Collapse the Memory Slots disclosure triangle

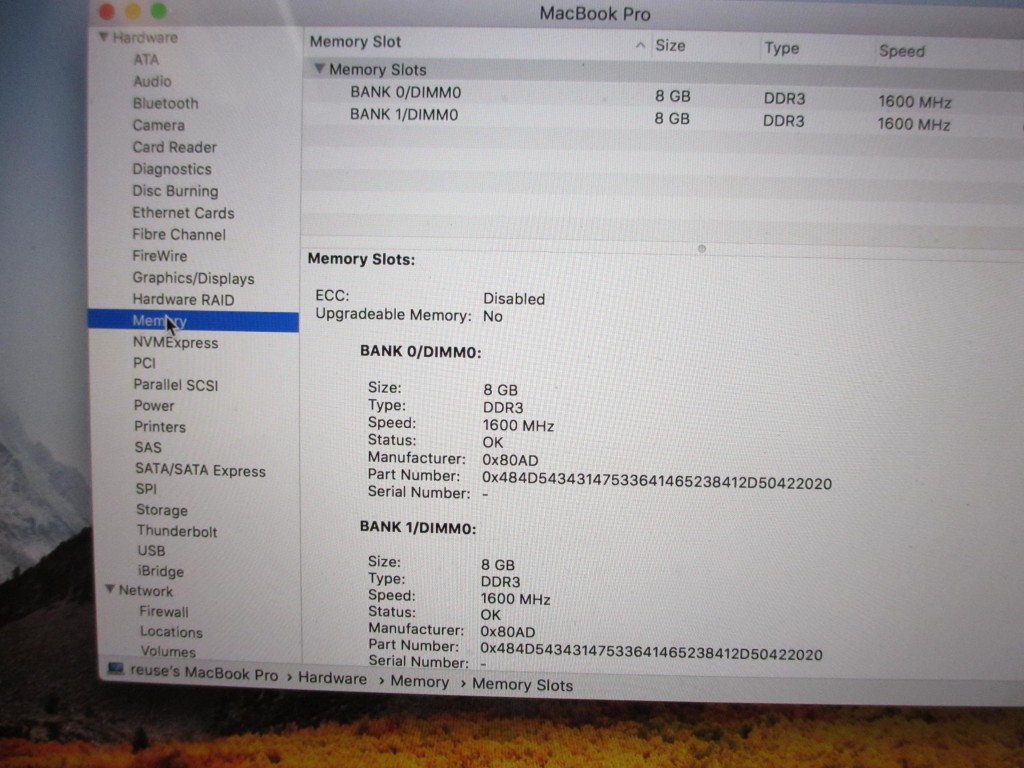coord(319,68)
